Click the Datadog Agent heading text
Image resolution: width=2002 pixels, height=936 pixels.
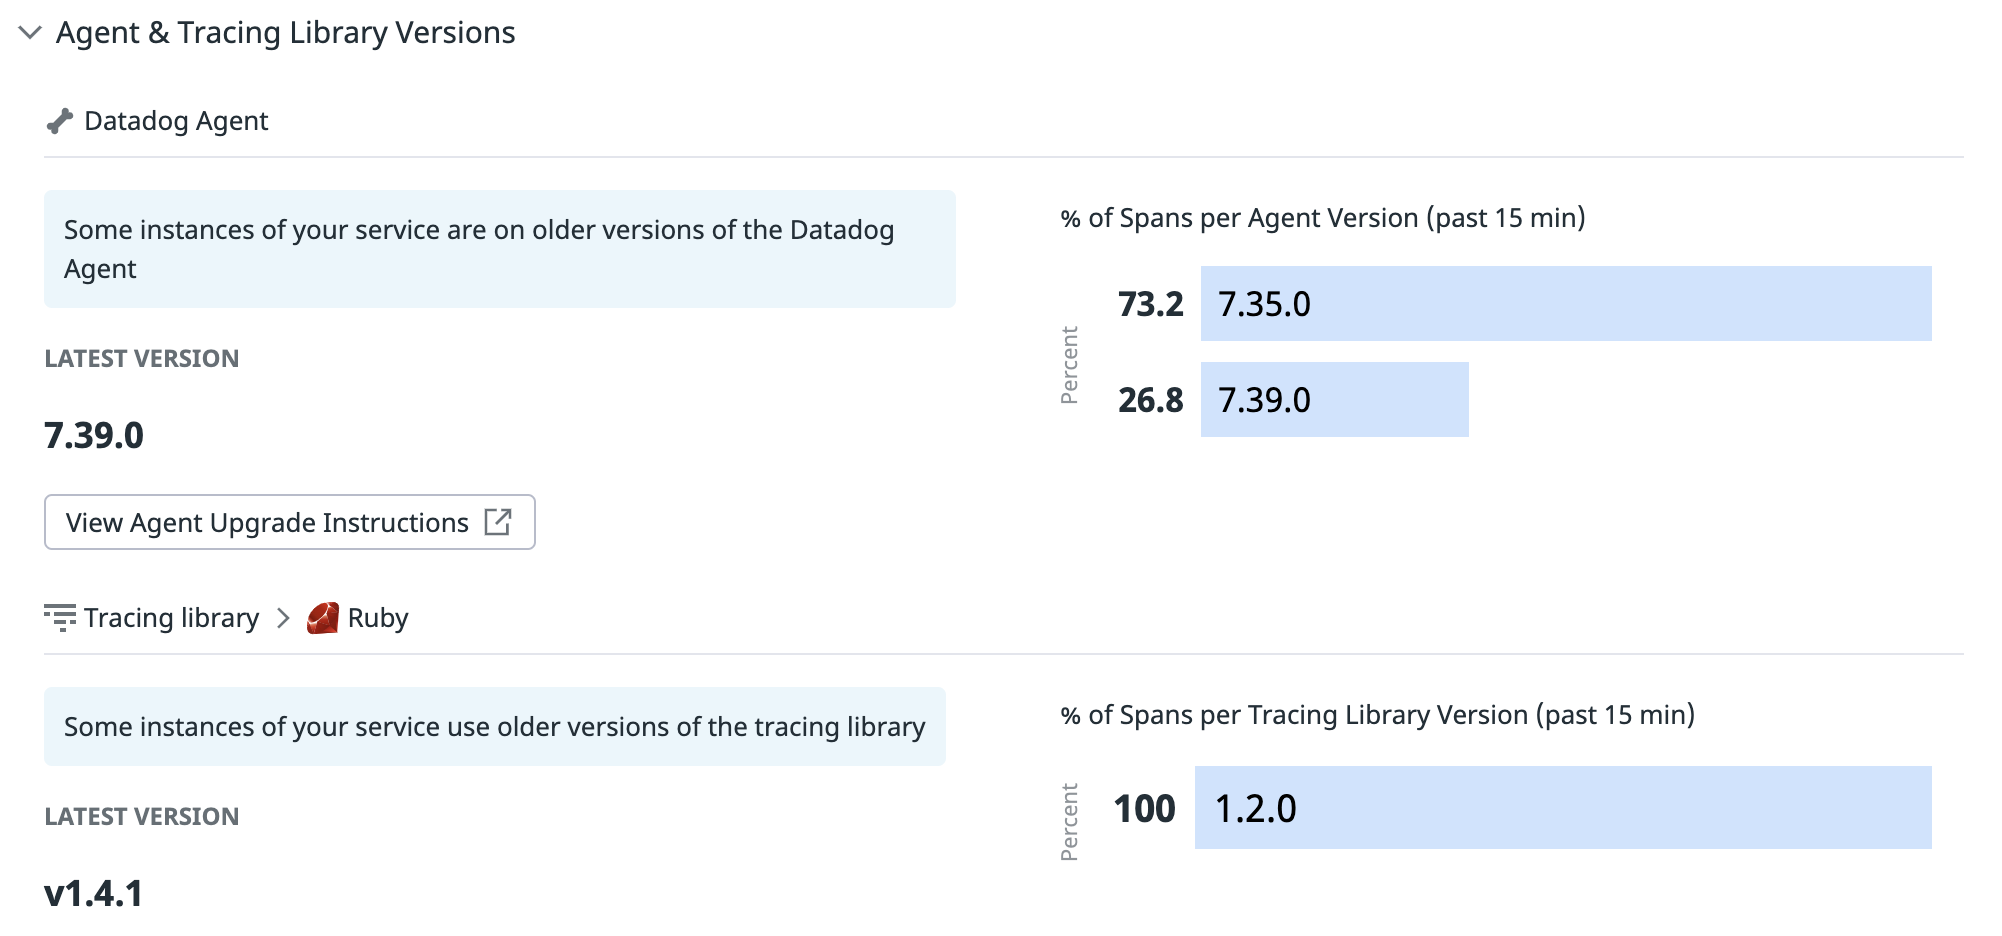[x=176, y=121]
